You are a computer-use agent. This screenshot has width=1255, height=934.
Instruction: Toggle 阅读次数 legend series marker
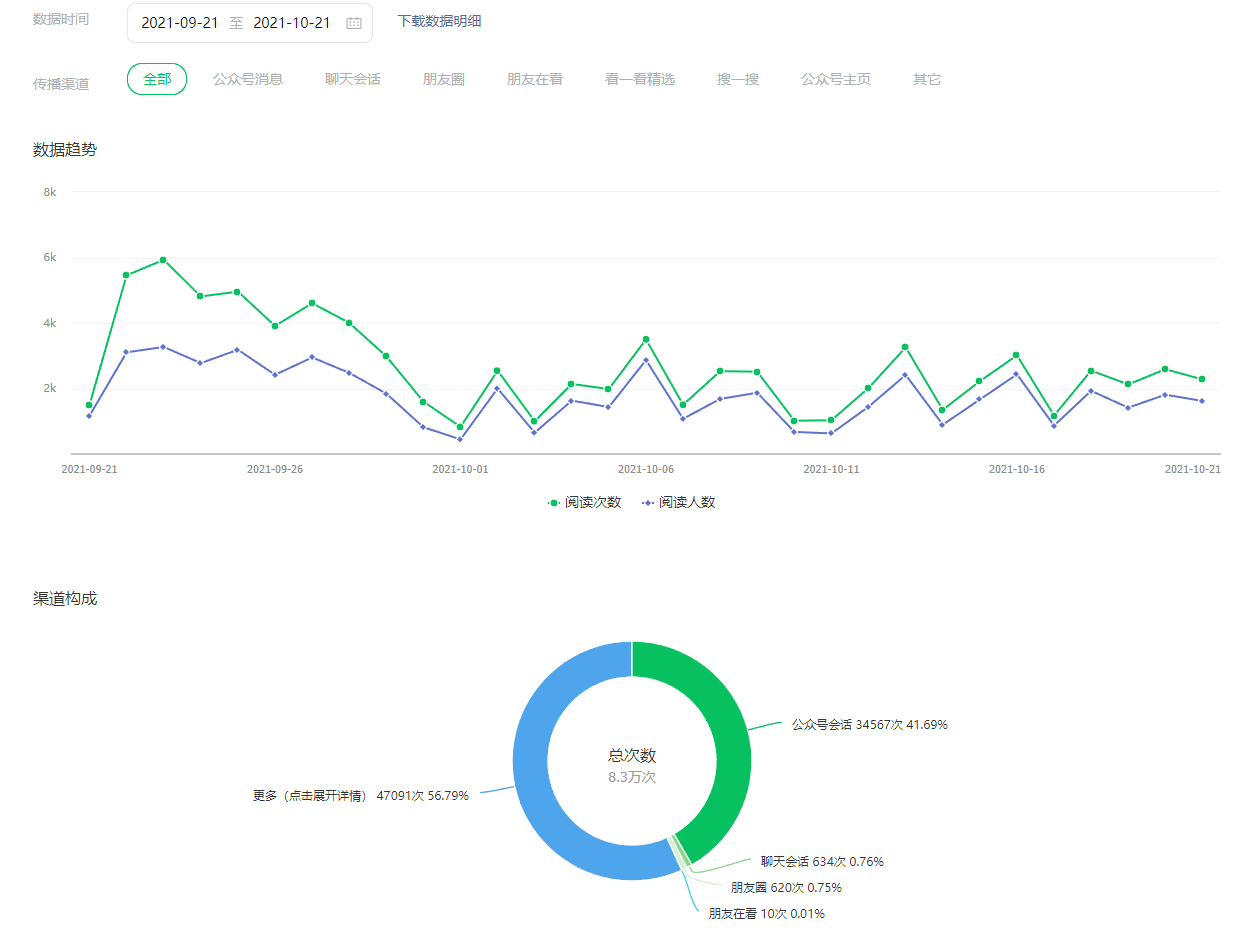pos(554,503)
